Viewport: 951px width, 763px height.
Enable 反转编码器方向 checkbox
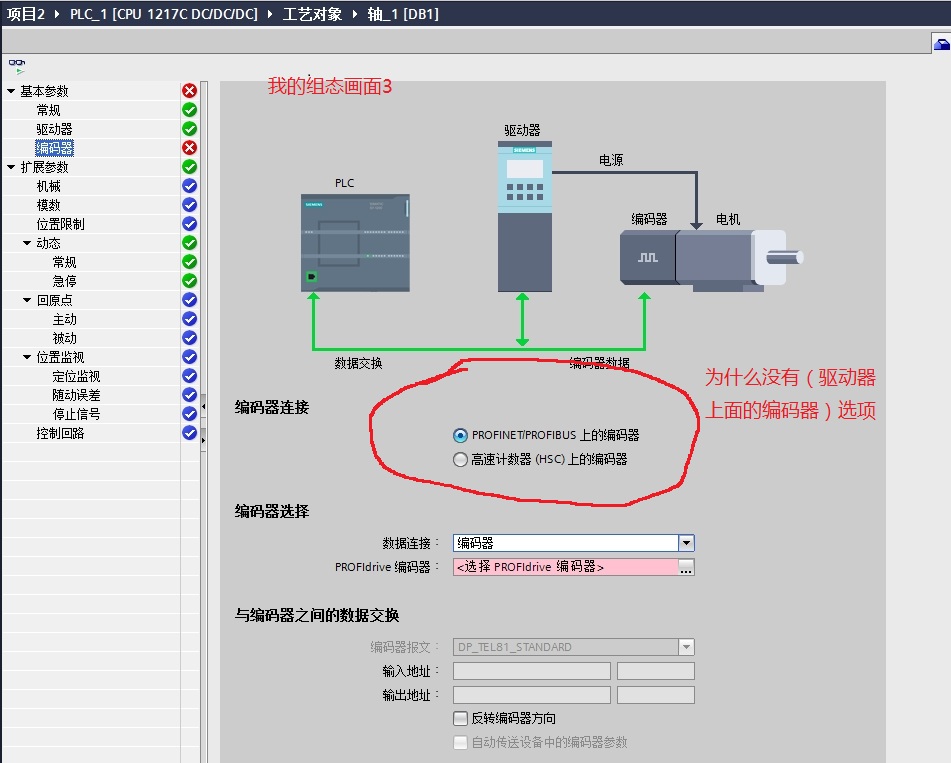pos(460,718)
